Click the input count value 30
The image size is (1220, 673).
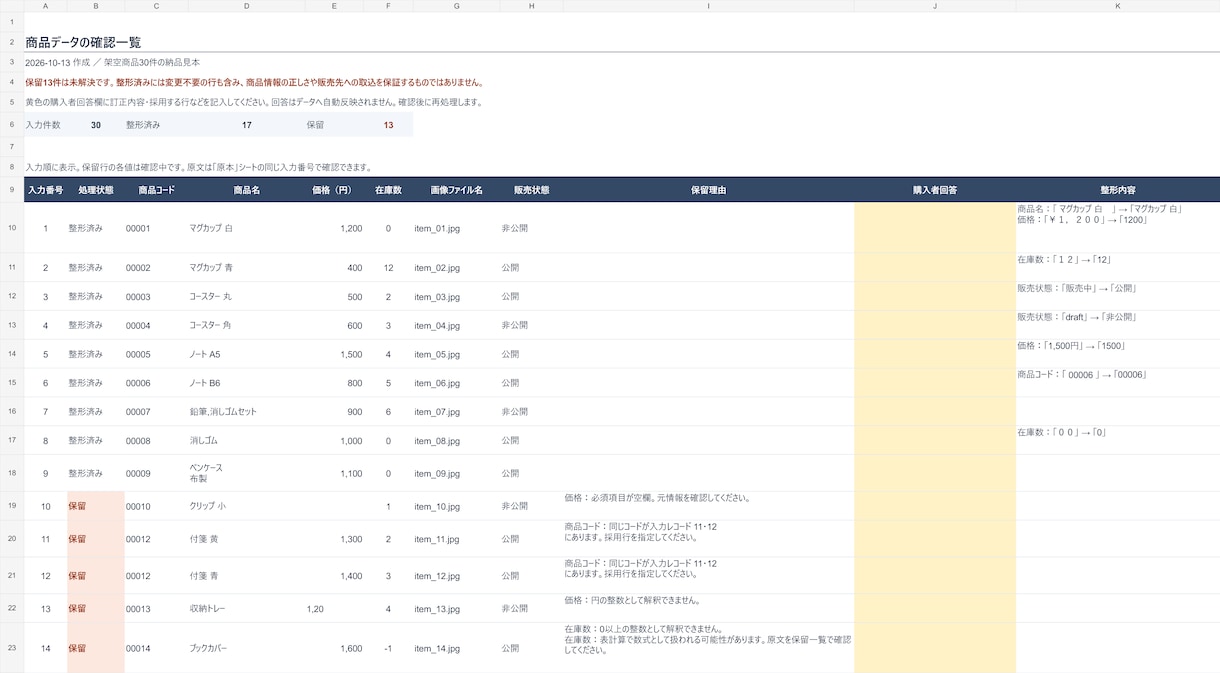[x=96, y=125]
